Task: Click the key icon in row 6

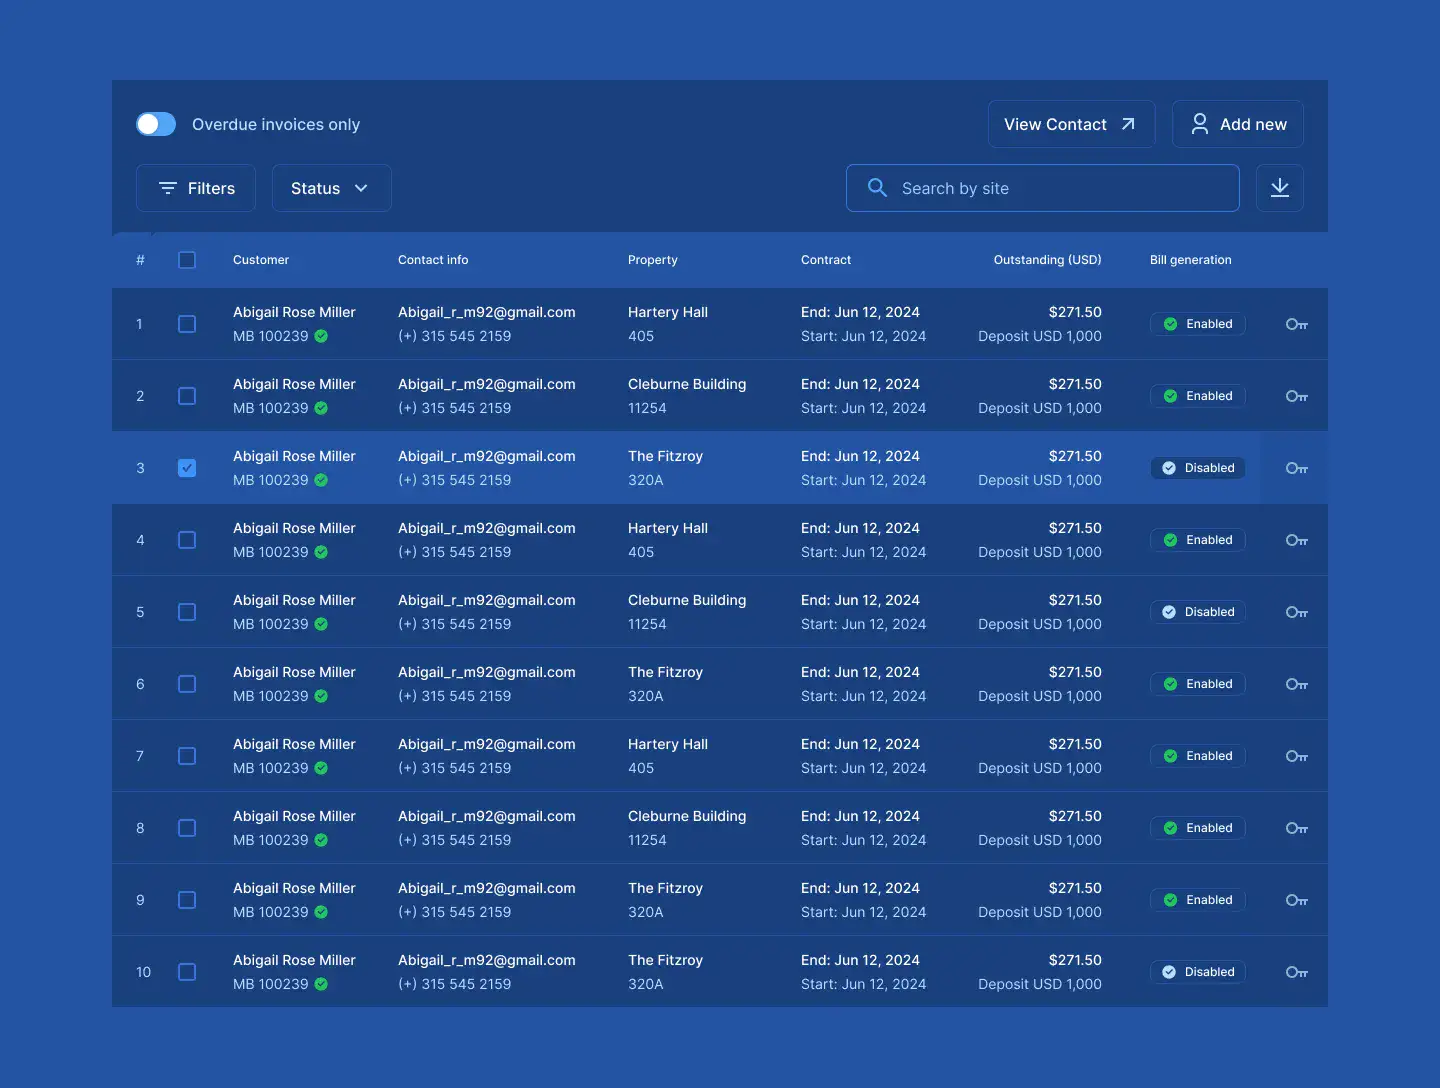Action: [1297, 684]
